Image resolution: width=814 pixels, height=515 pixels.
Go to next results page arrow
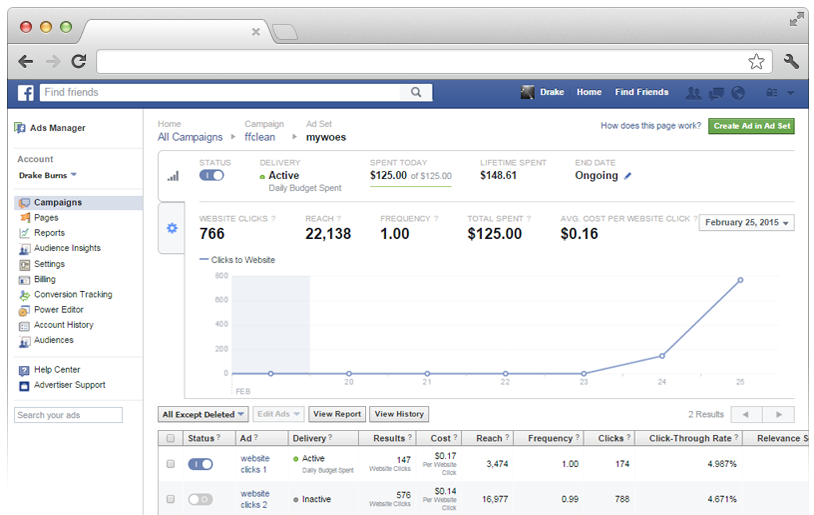point(778,414)
